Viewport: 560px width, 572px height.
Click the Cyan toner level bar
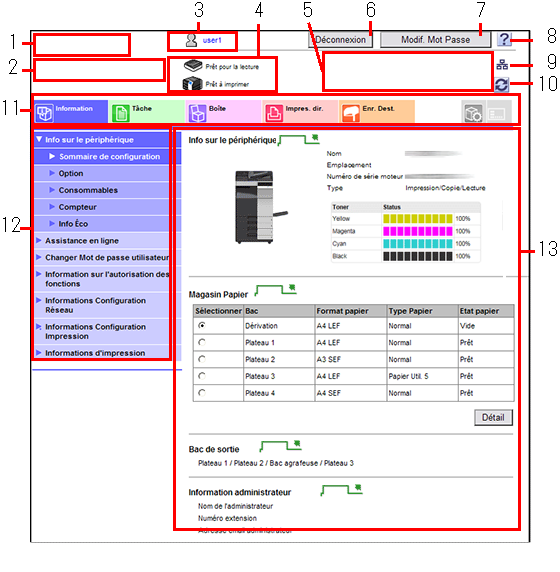tap(417, 243)
